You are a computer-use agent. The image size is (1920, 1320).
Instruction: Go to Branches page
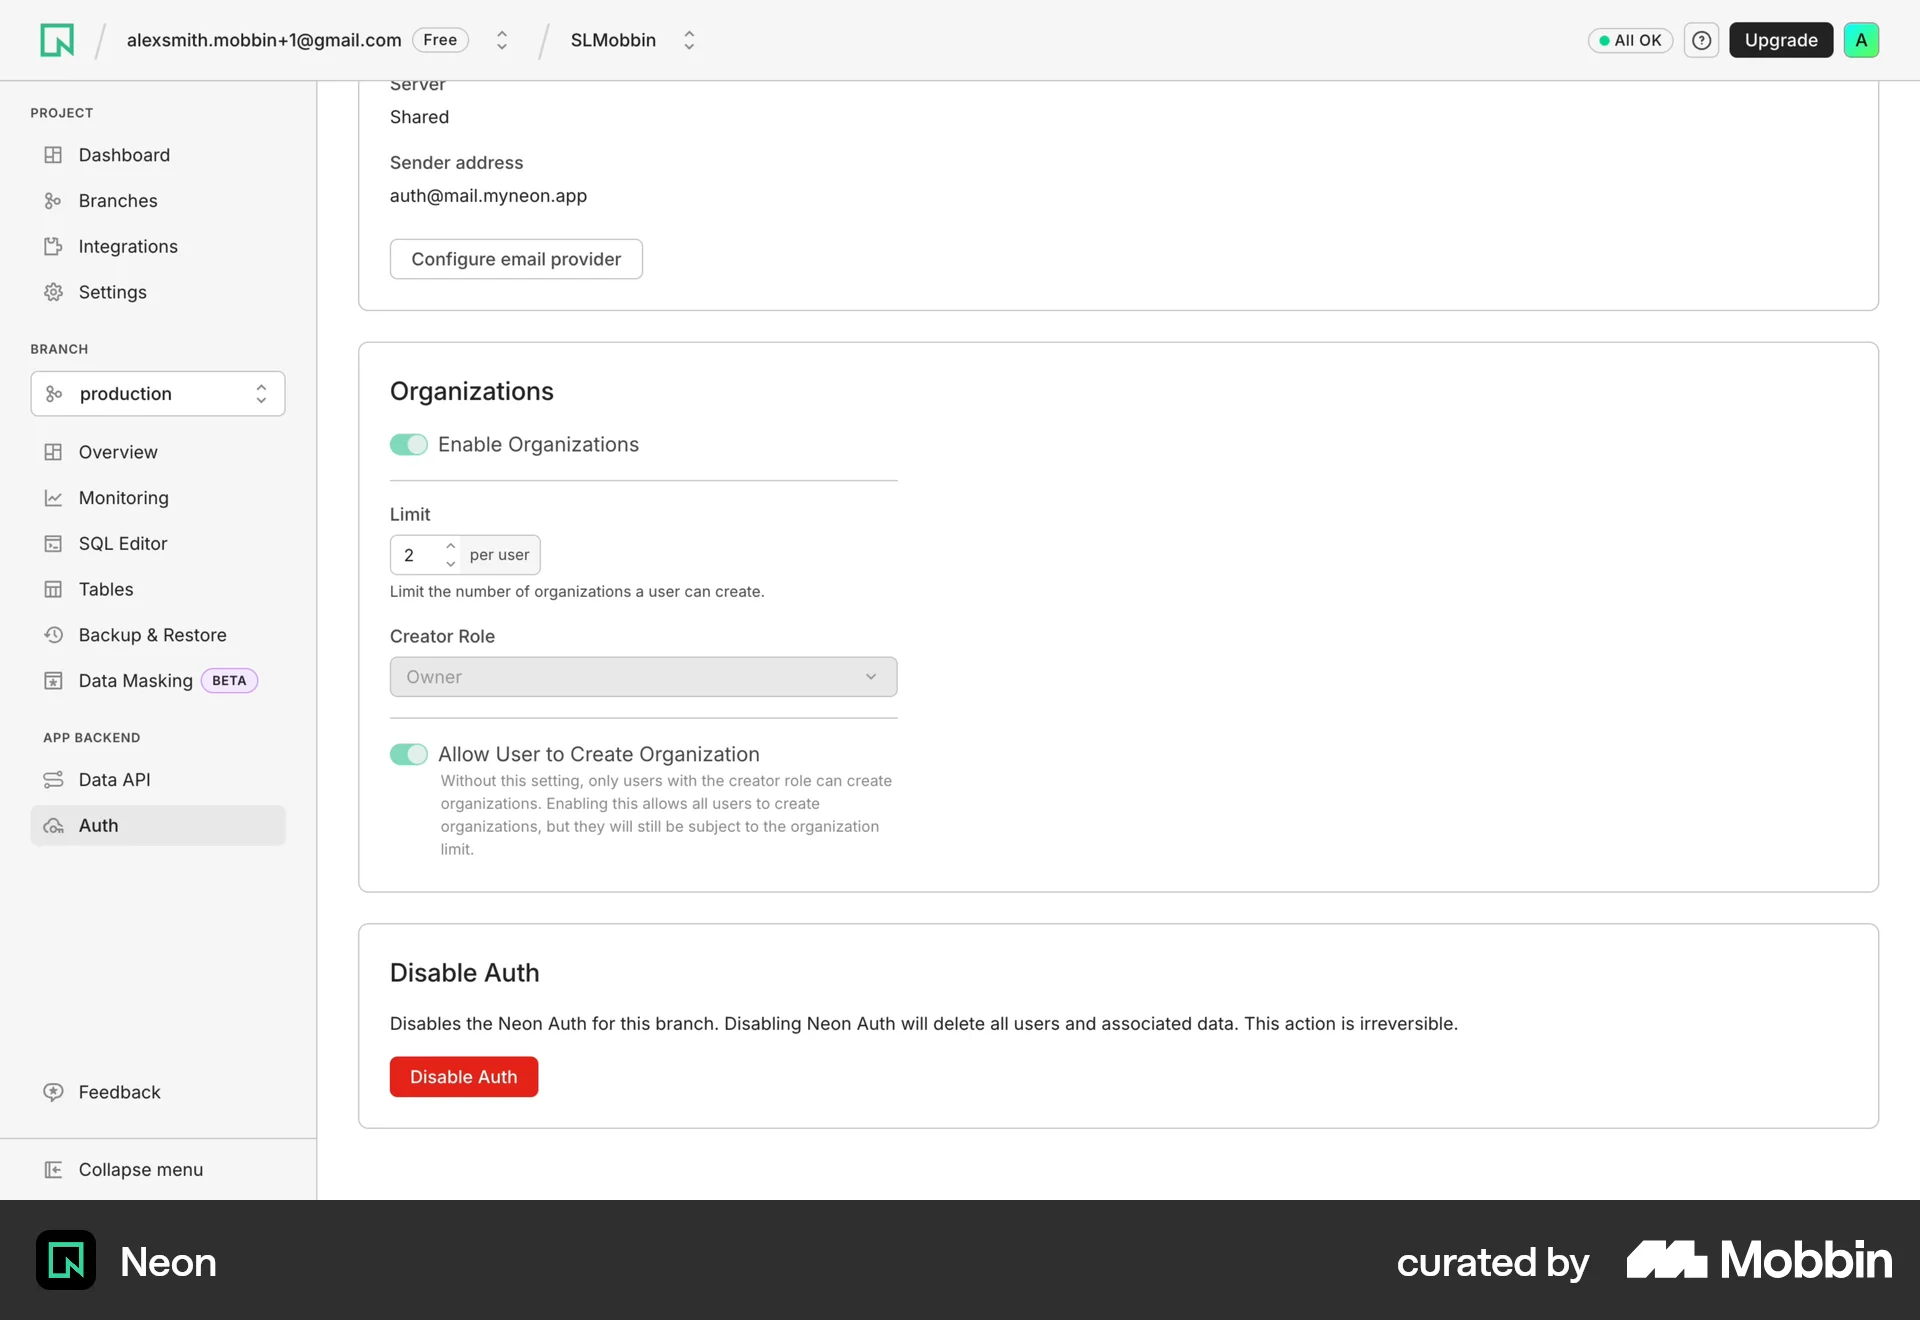[158, 201]
